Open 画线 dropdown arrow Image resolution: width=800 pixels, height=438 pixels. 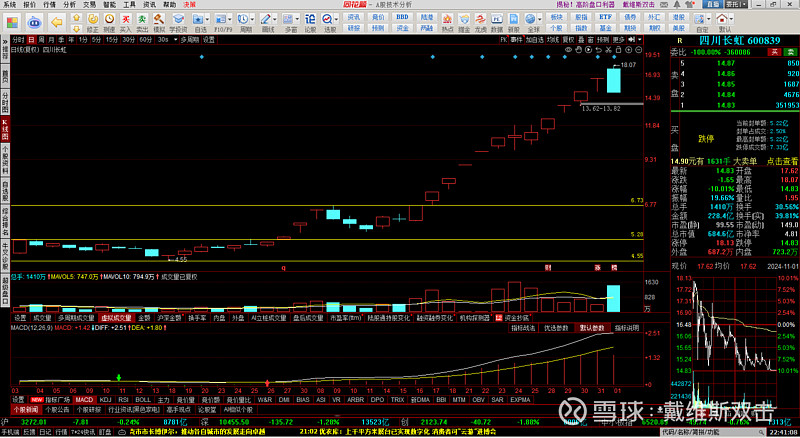tap(274, 19)
